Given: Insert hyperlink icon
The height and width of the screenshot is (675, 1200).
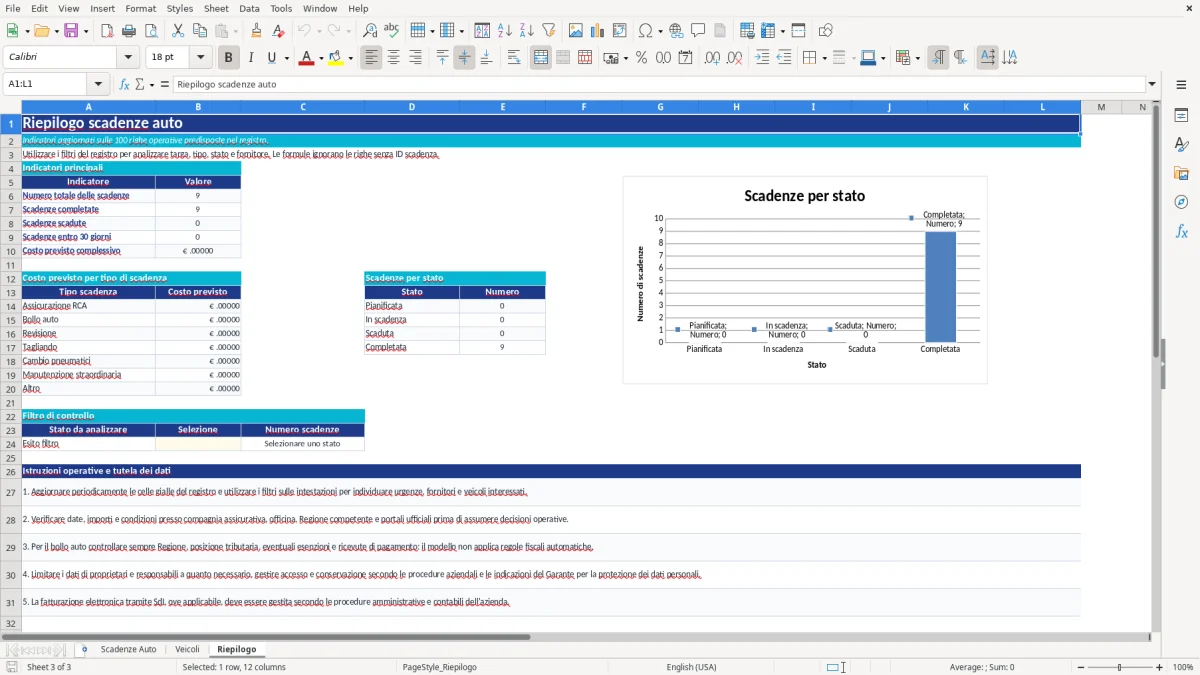Looking at the screenshot, I should [x=676, y=31].
